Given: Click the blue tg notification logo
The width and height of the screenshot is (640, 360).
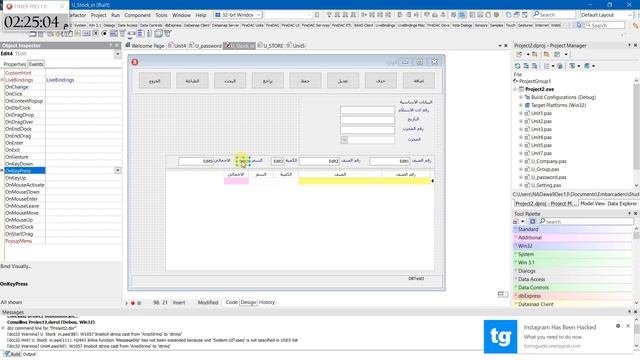Looking at the screenshot, I should pos(500,336).
